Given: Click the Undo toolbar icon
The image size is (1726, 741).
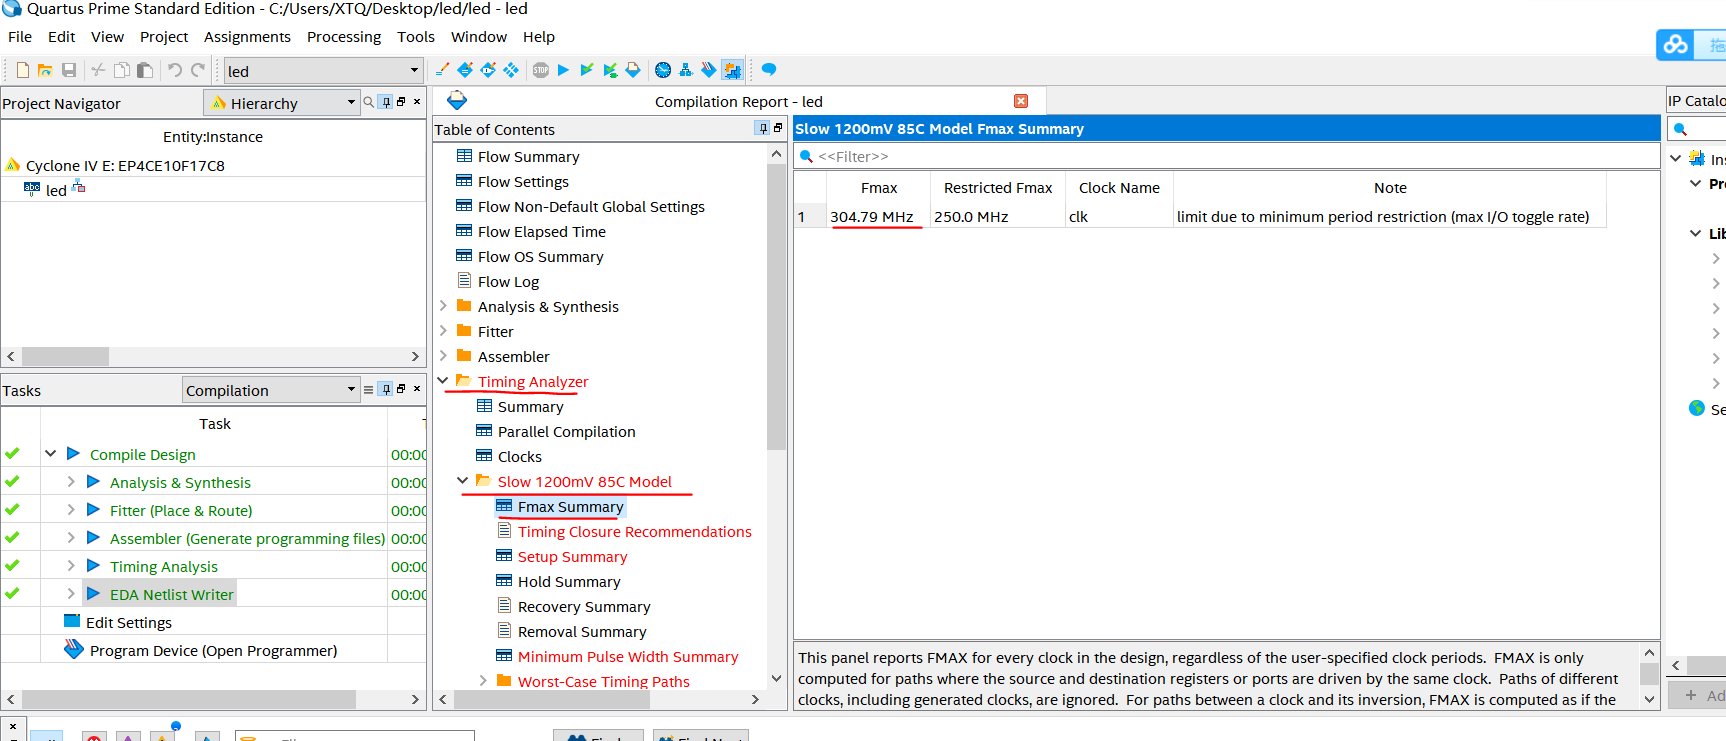Looking at the screenshot, I should (175, 70).
